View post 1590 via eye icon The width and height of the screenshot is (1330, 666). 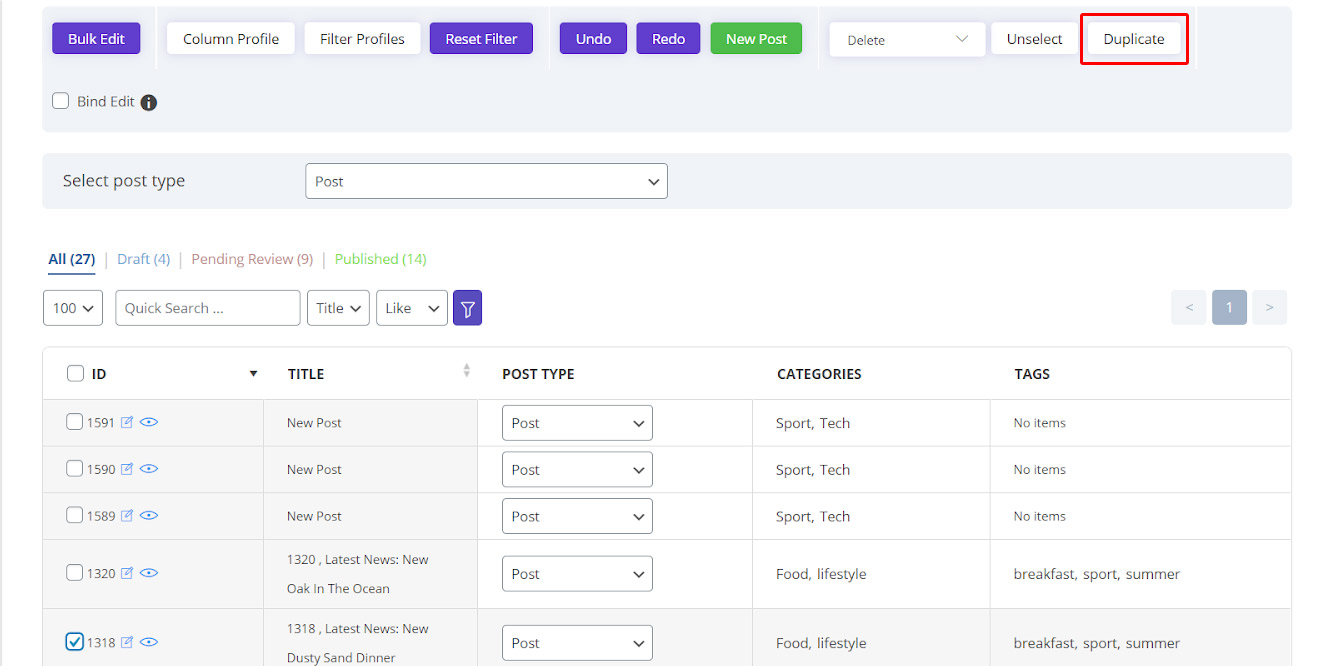[149, 469]
